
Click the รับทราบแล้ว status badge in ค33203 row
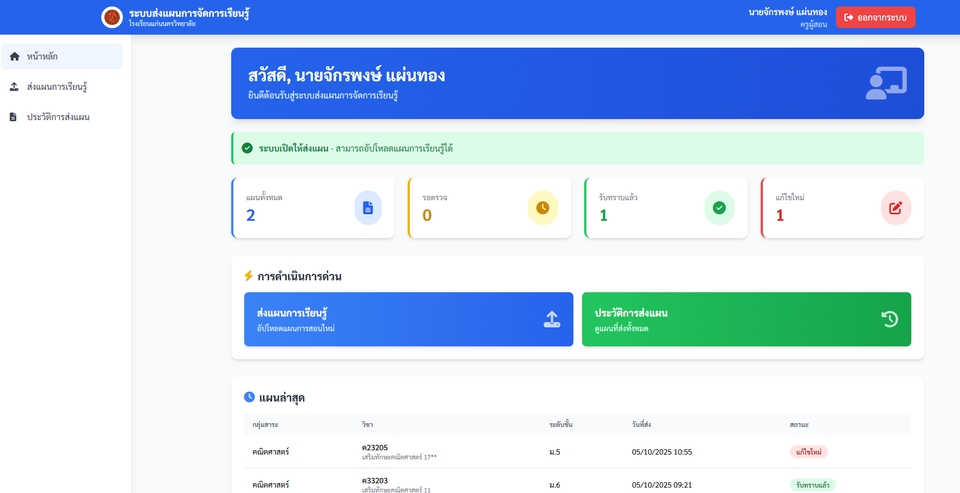tap(812, 484)
